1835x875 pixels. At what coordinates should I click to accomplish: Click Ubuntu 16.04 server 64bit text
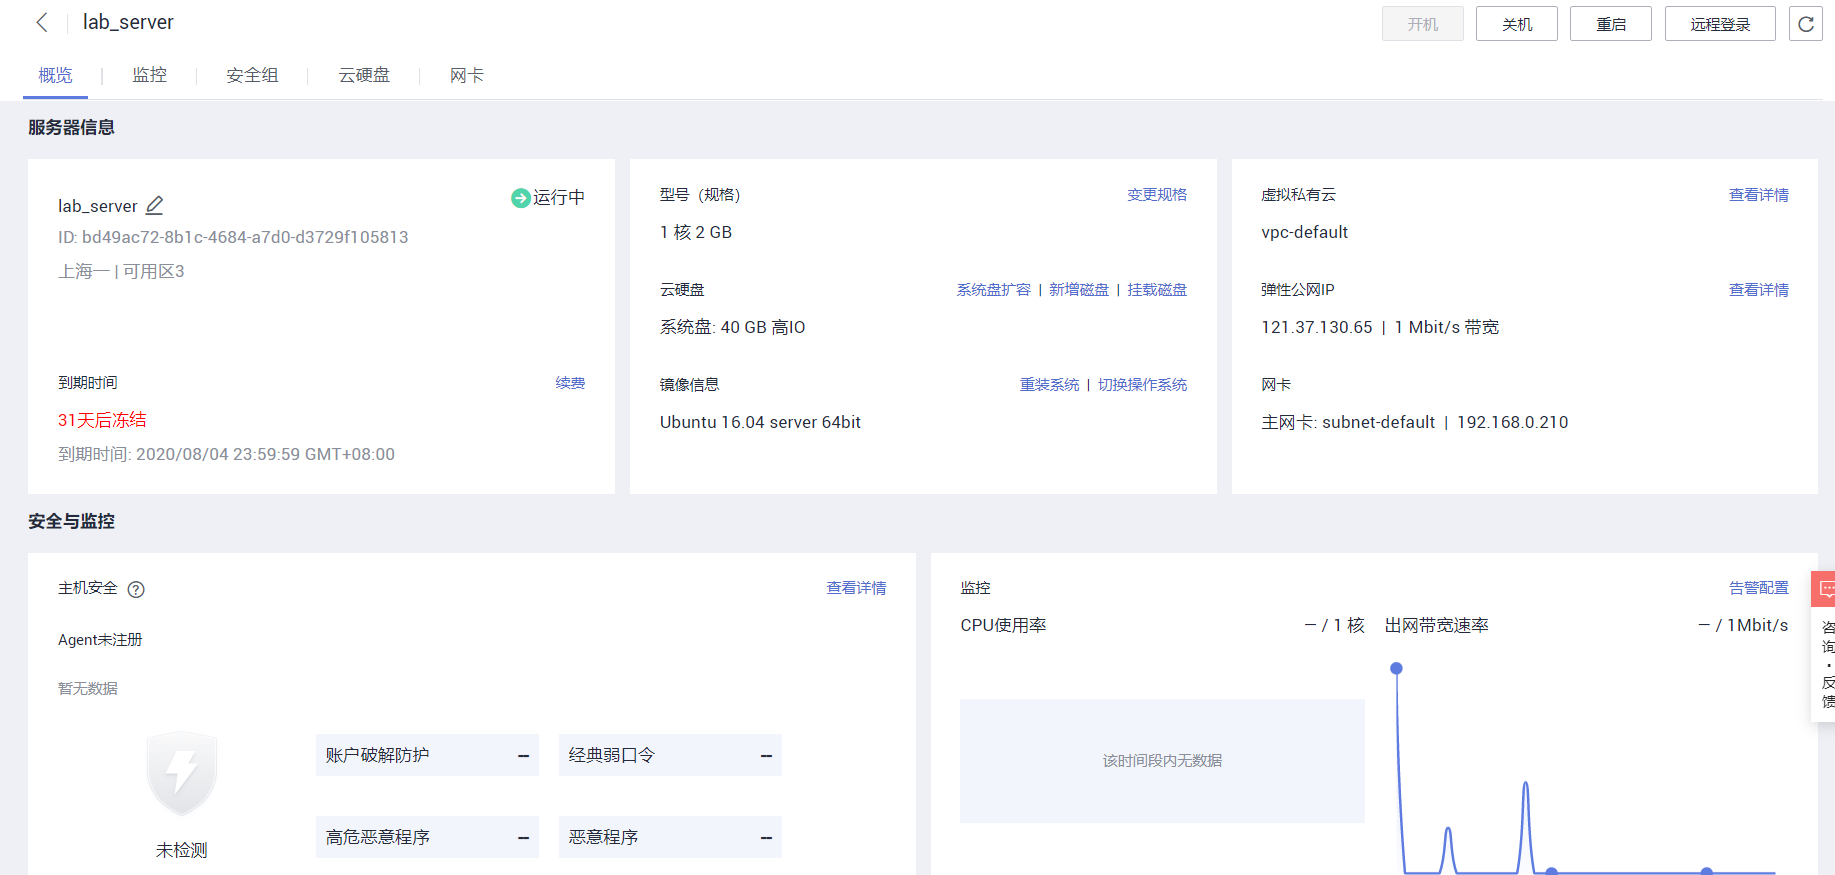click(760, 422)
